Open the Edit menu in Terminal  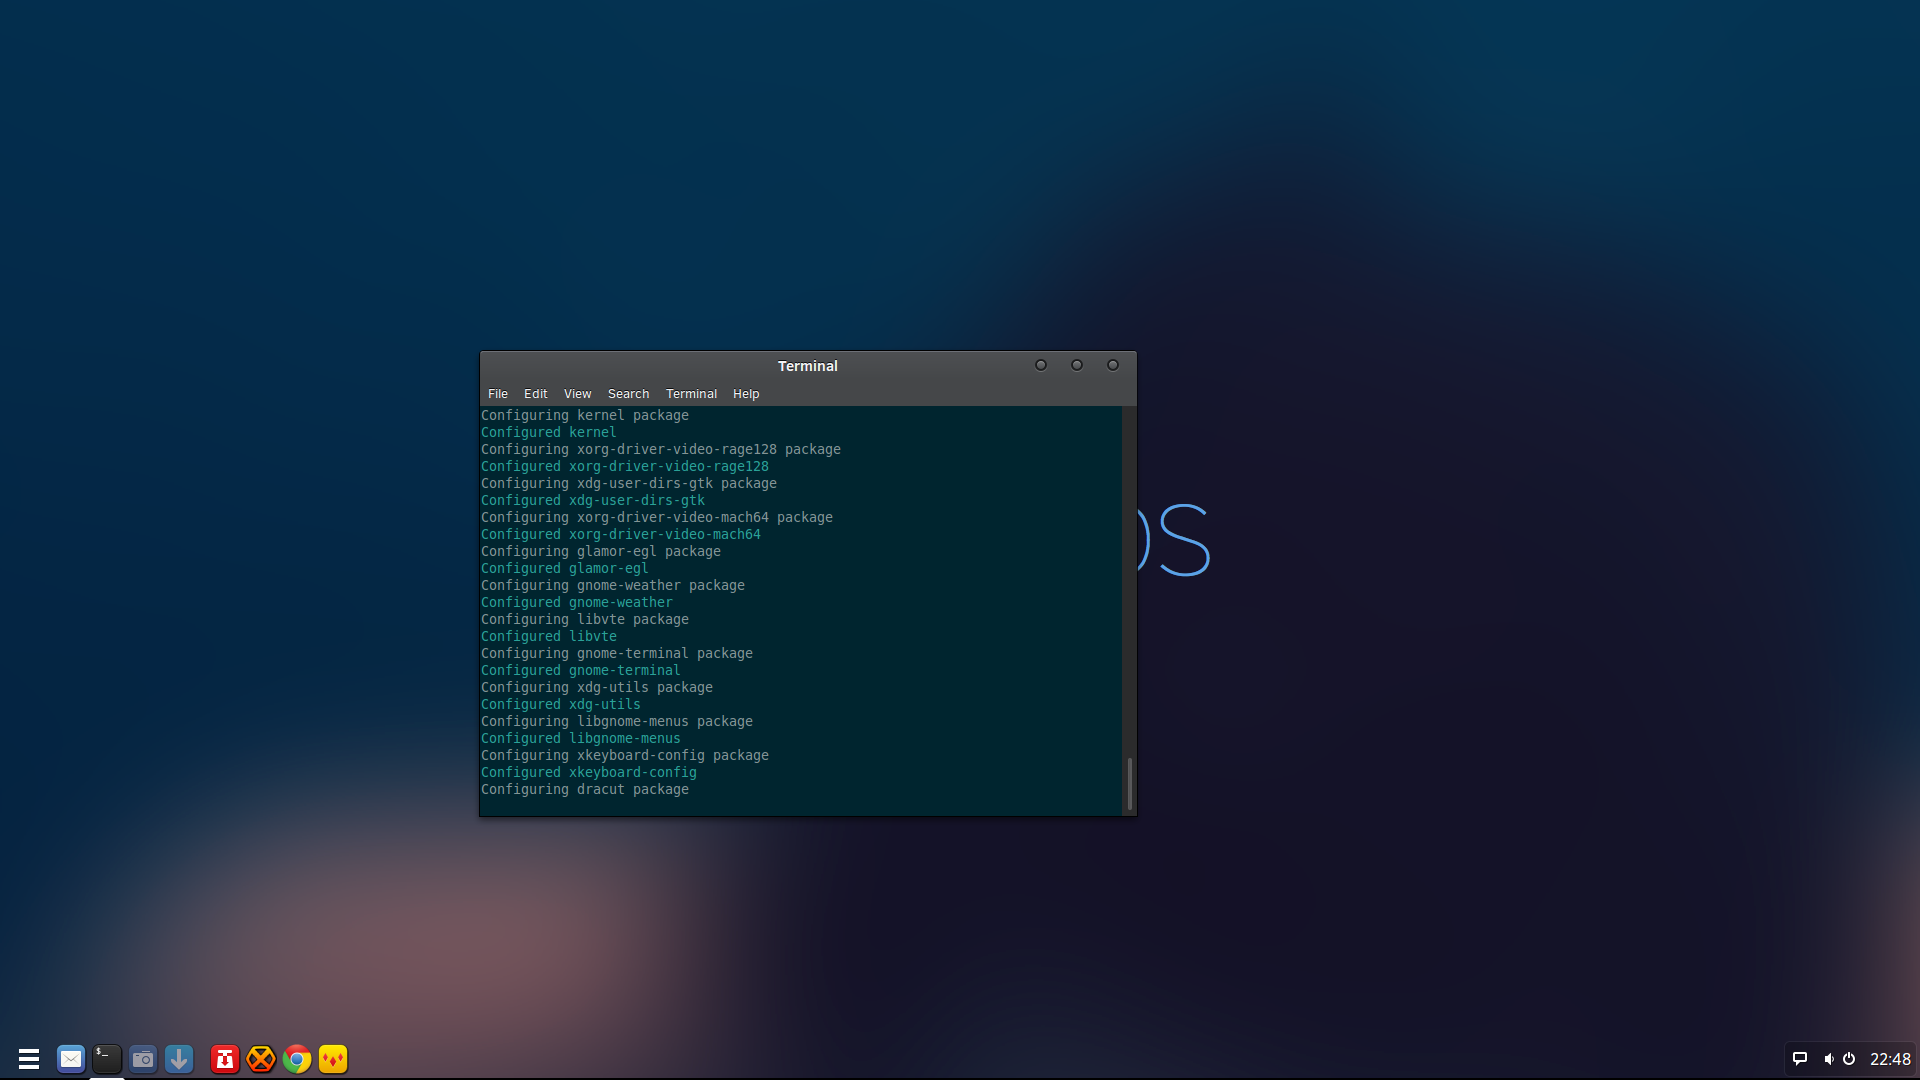(536, 394)
